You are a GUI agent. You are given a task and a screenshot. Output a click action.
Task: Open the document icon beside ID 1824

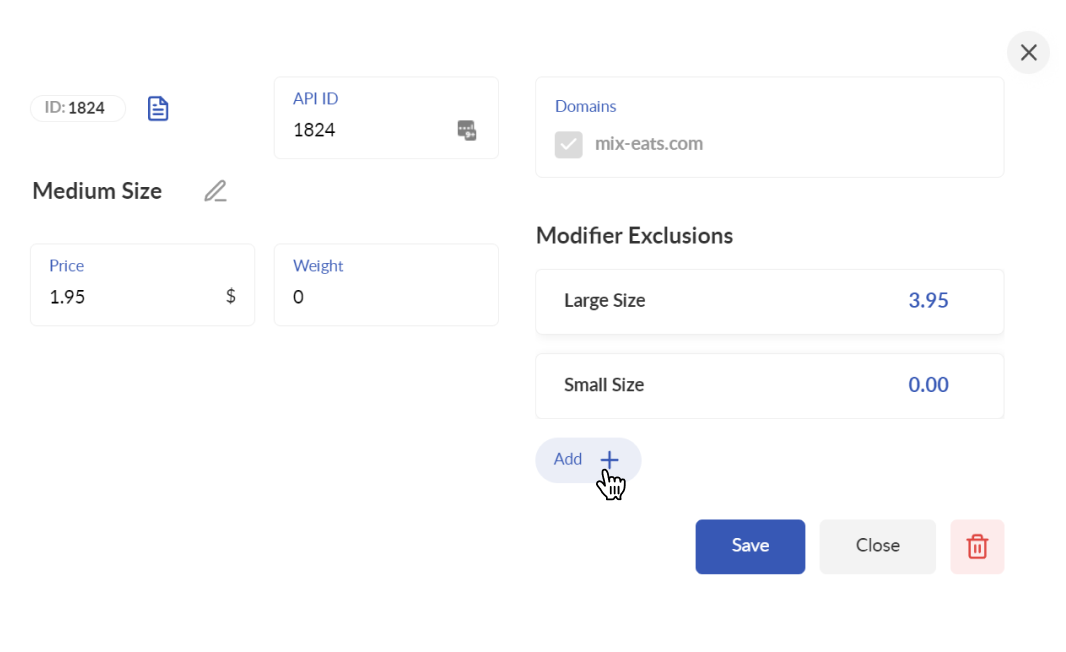pos(158,109)
